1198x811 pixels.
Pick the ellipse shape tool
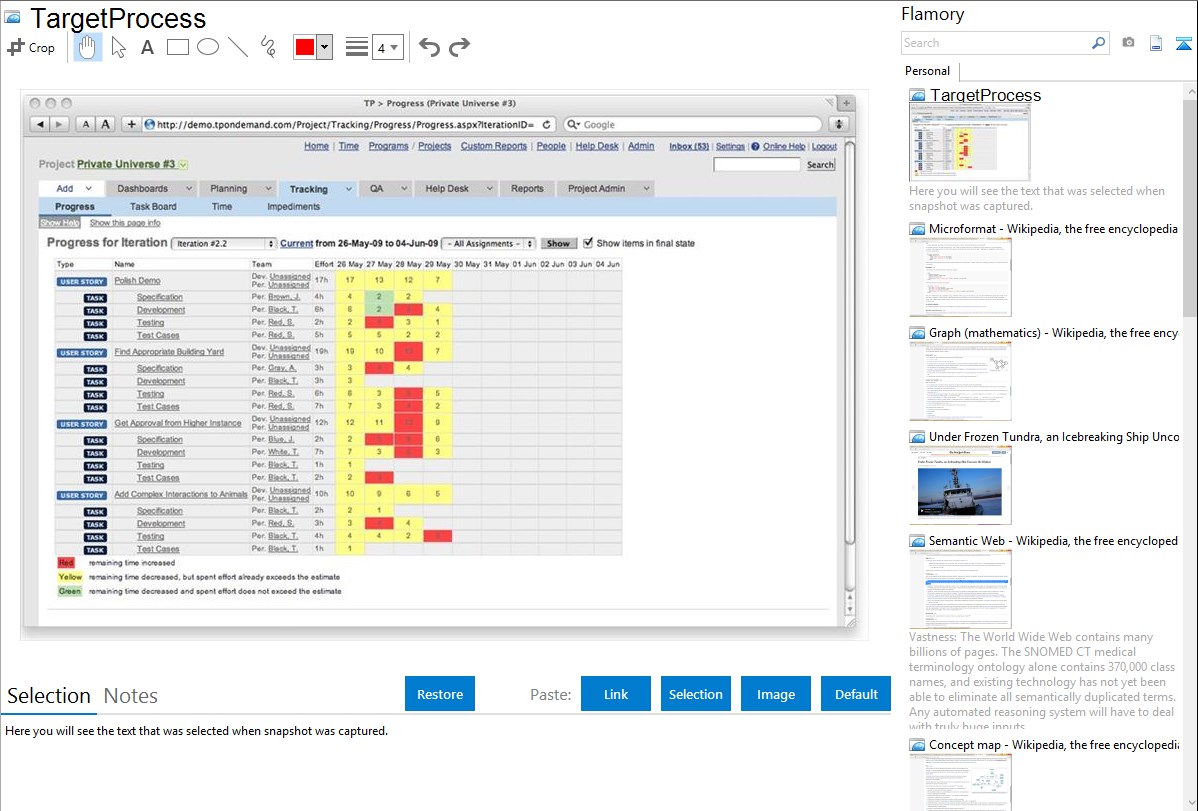208,47
